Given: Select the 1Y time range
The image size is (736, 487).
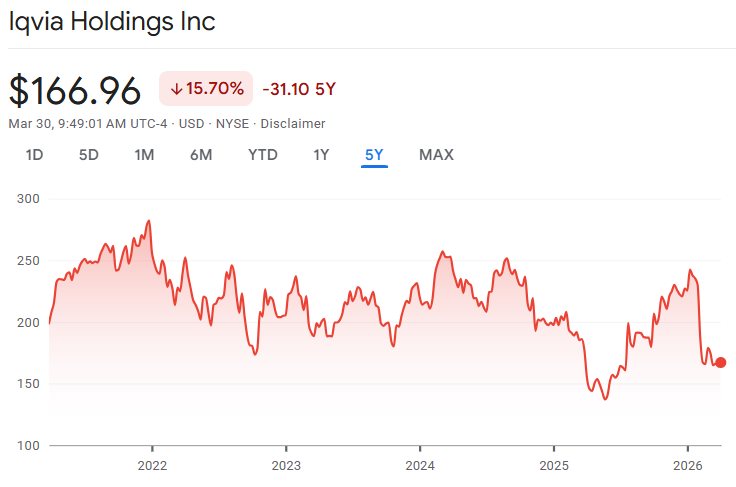Looking at the screenshot, I should pyautogui.click(x=321, y=155).
